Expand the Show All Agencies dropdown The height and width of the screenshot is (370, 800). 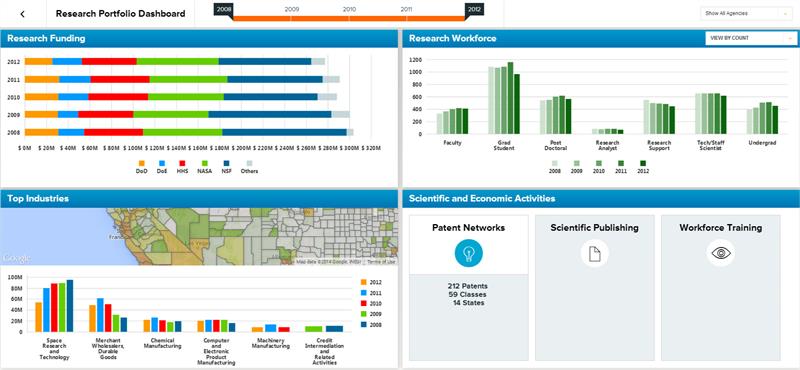click(x=746, y=14)
